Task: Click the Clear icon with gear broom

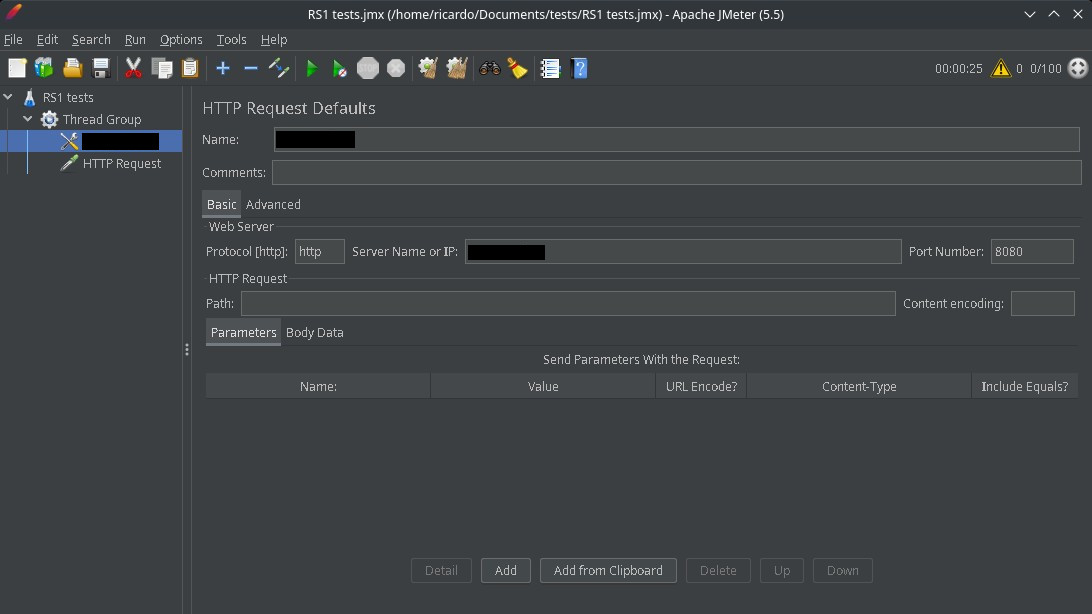Action: point(428,68)
